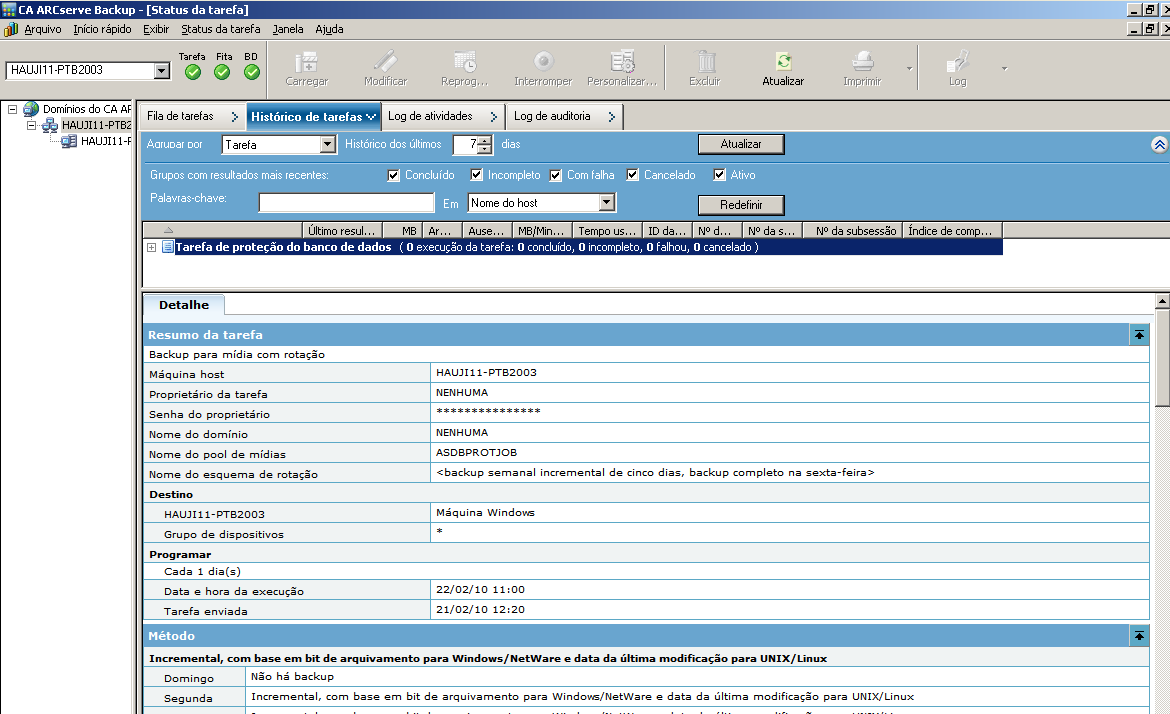Click the Excluir trash icon

(705, 62)
